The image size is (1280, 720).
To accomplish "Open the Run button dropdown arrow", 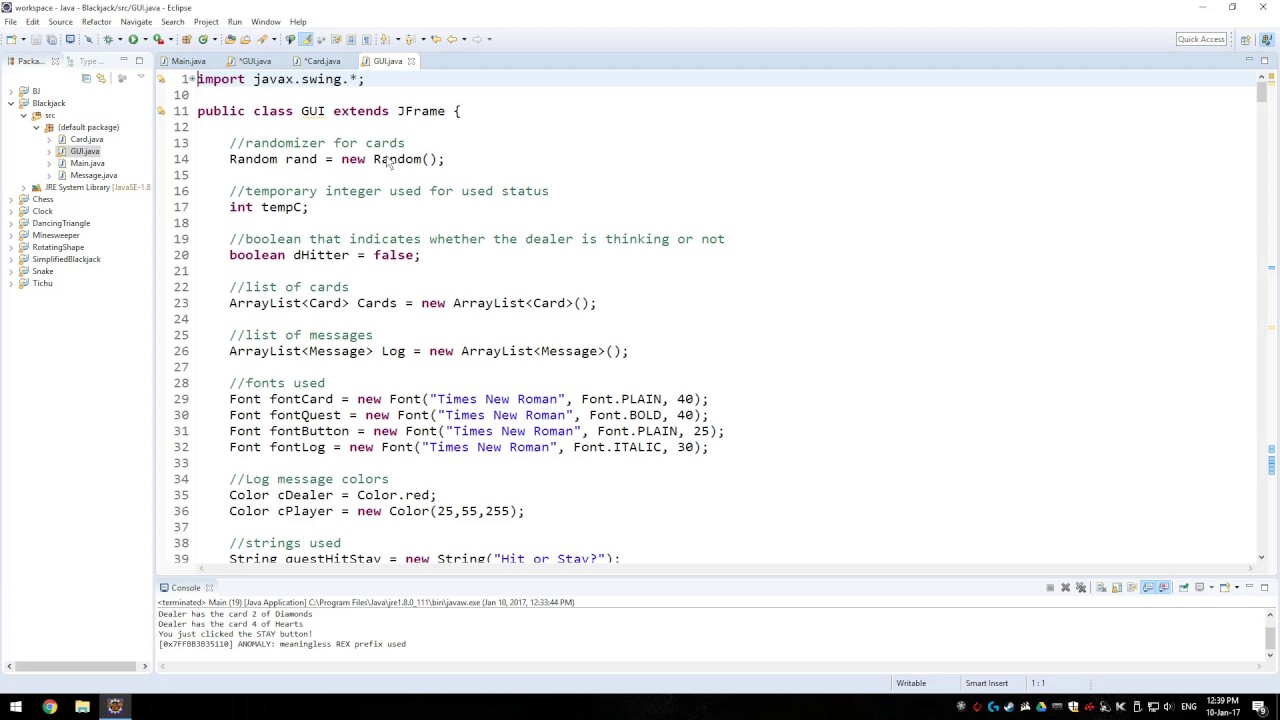I will [145, 39].
